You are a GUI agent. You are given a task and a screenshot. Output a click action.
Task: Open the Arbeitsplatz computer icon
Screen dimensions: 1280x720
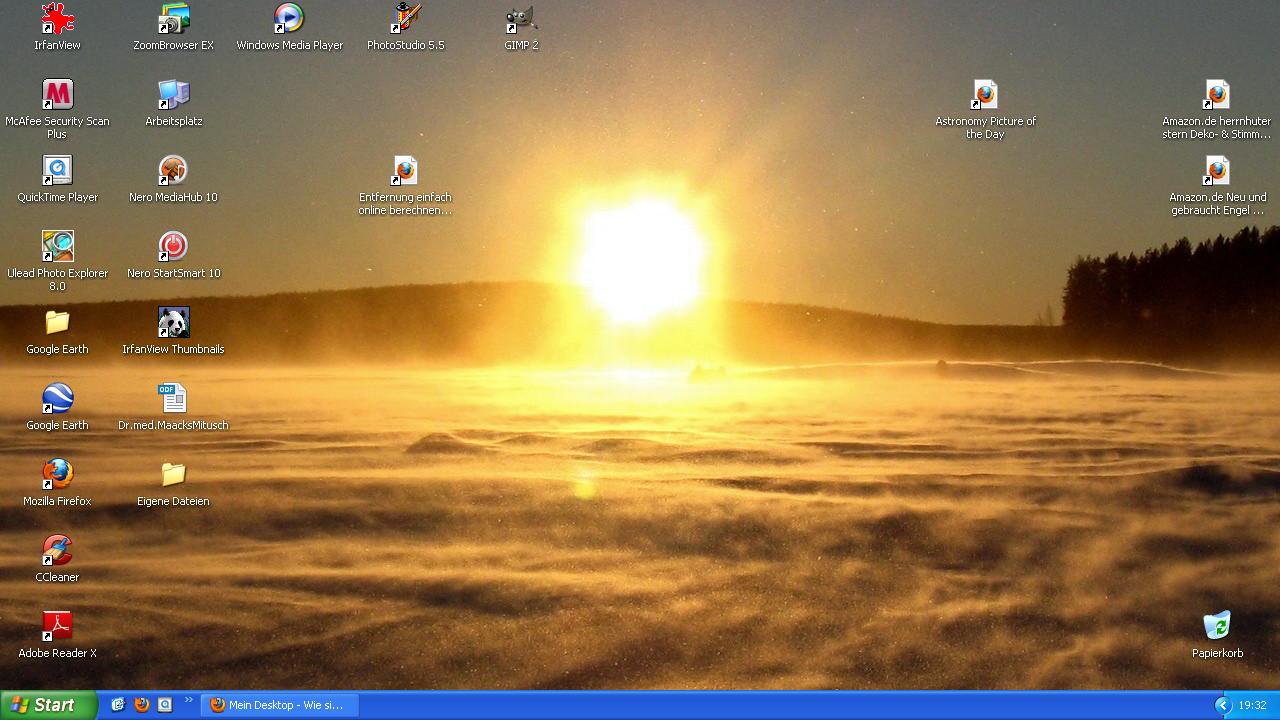173,95
